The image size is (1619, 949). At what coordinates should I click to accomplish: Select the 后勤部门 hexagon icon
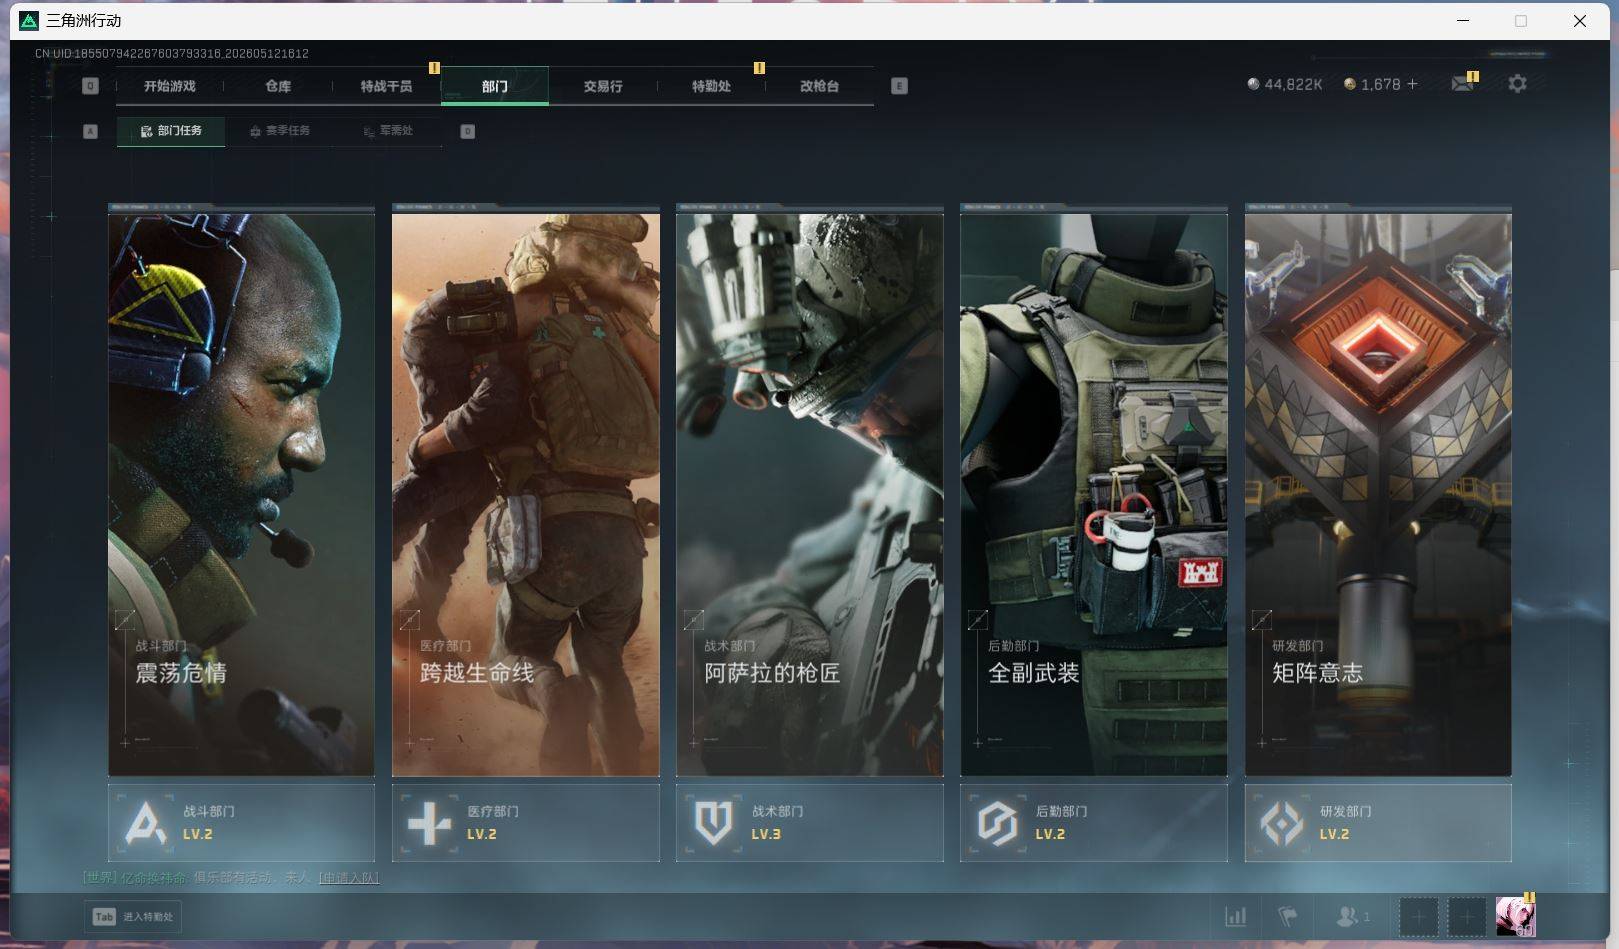tap(998, 823)
